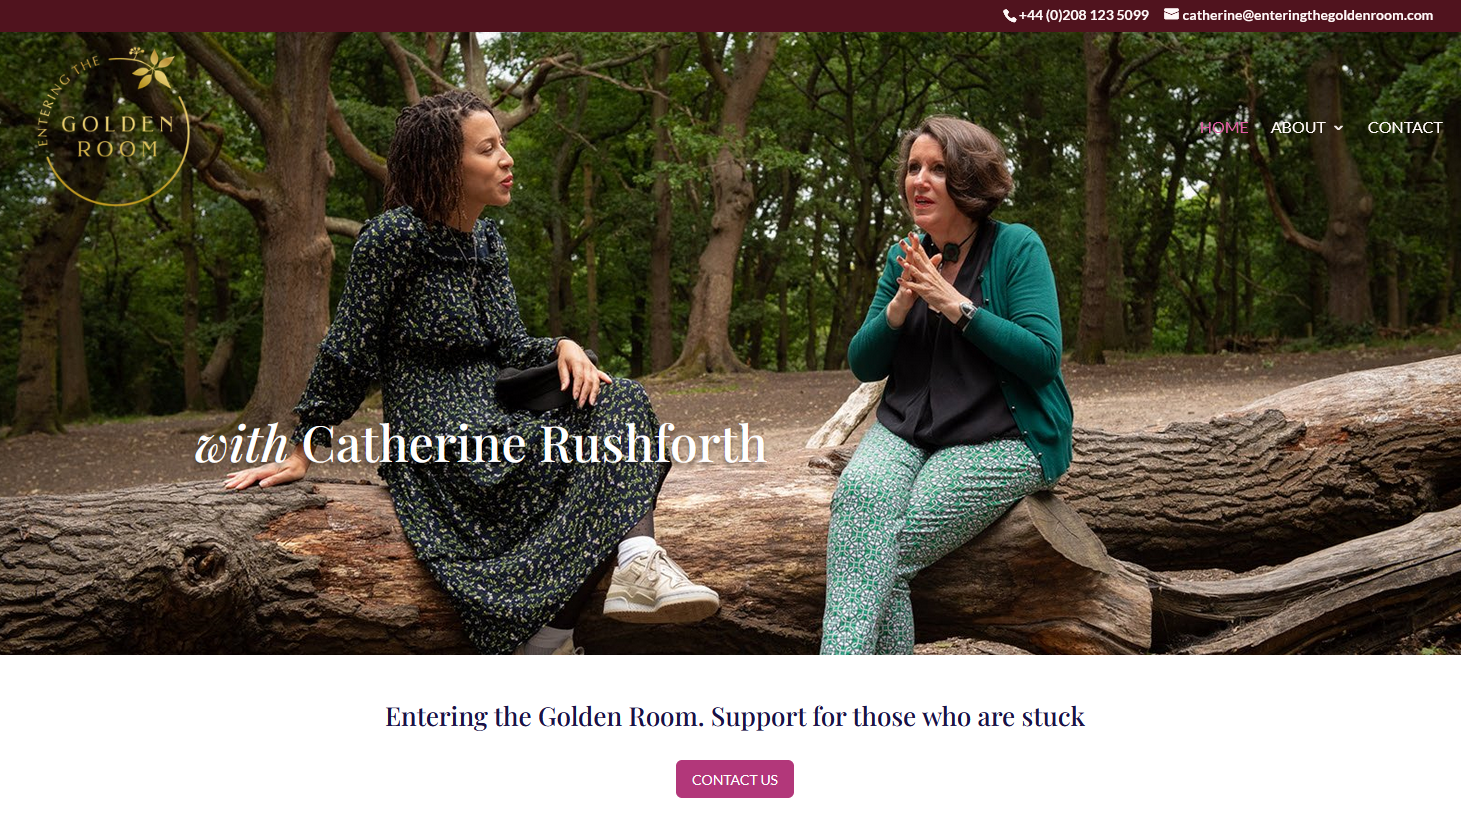The width and height of the screenshot is (1461, 828).
Task: Expand the ABOUT menu chevron
Action: pyautogui.click(x=1338, y=128)
